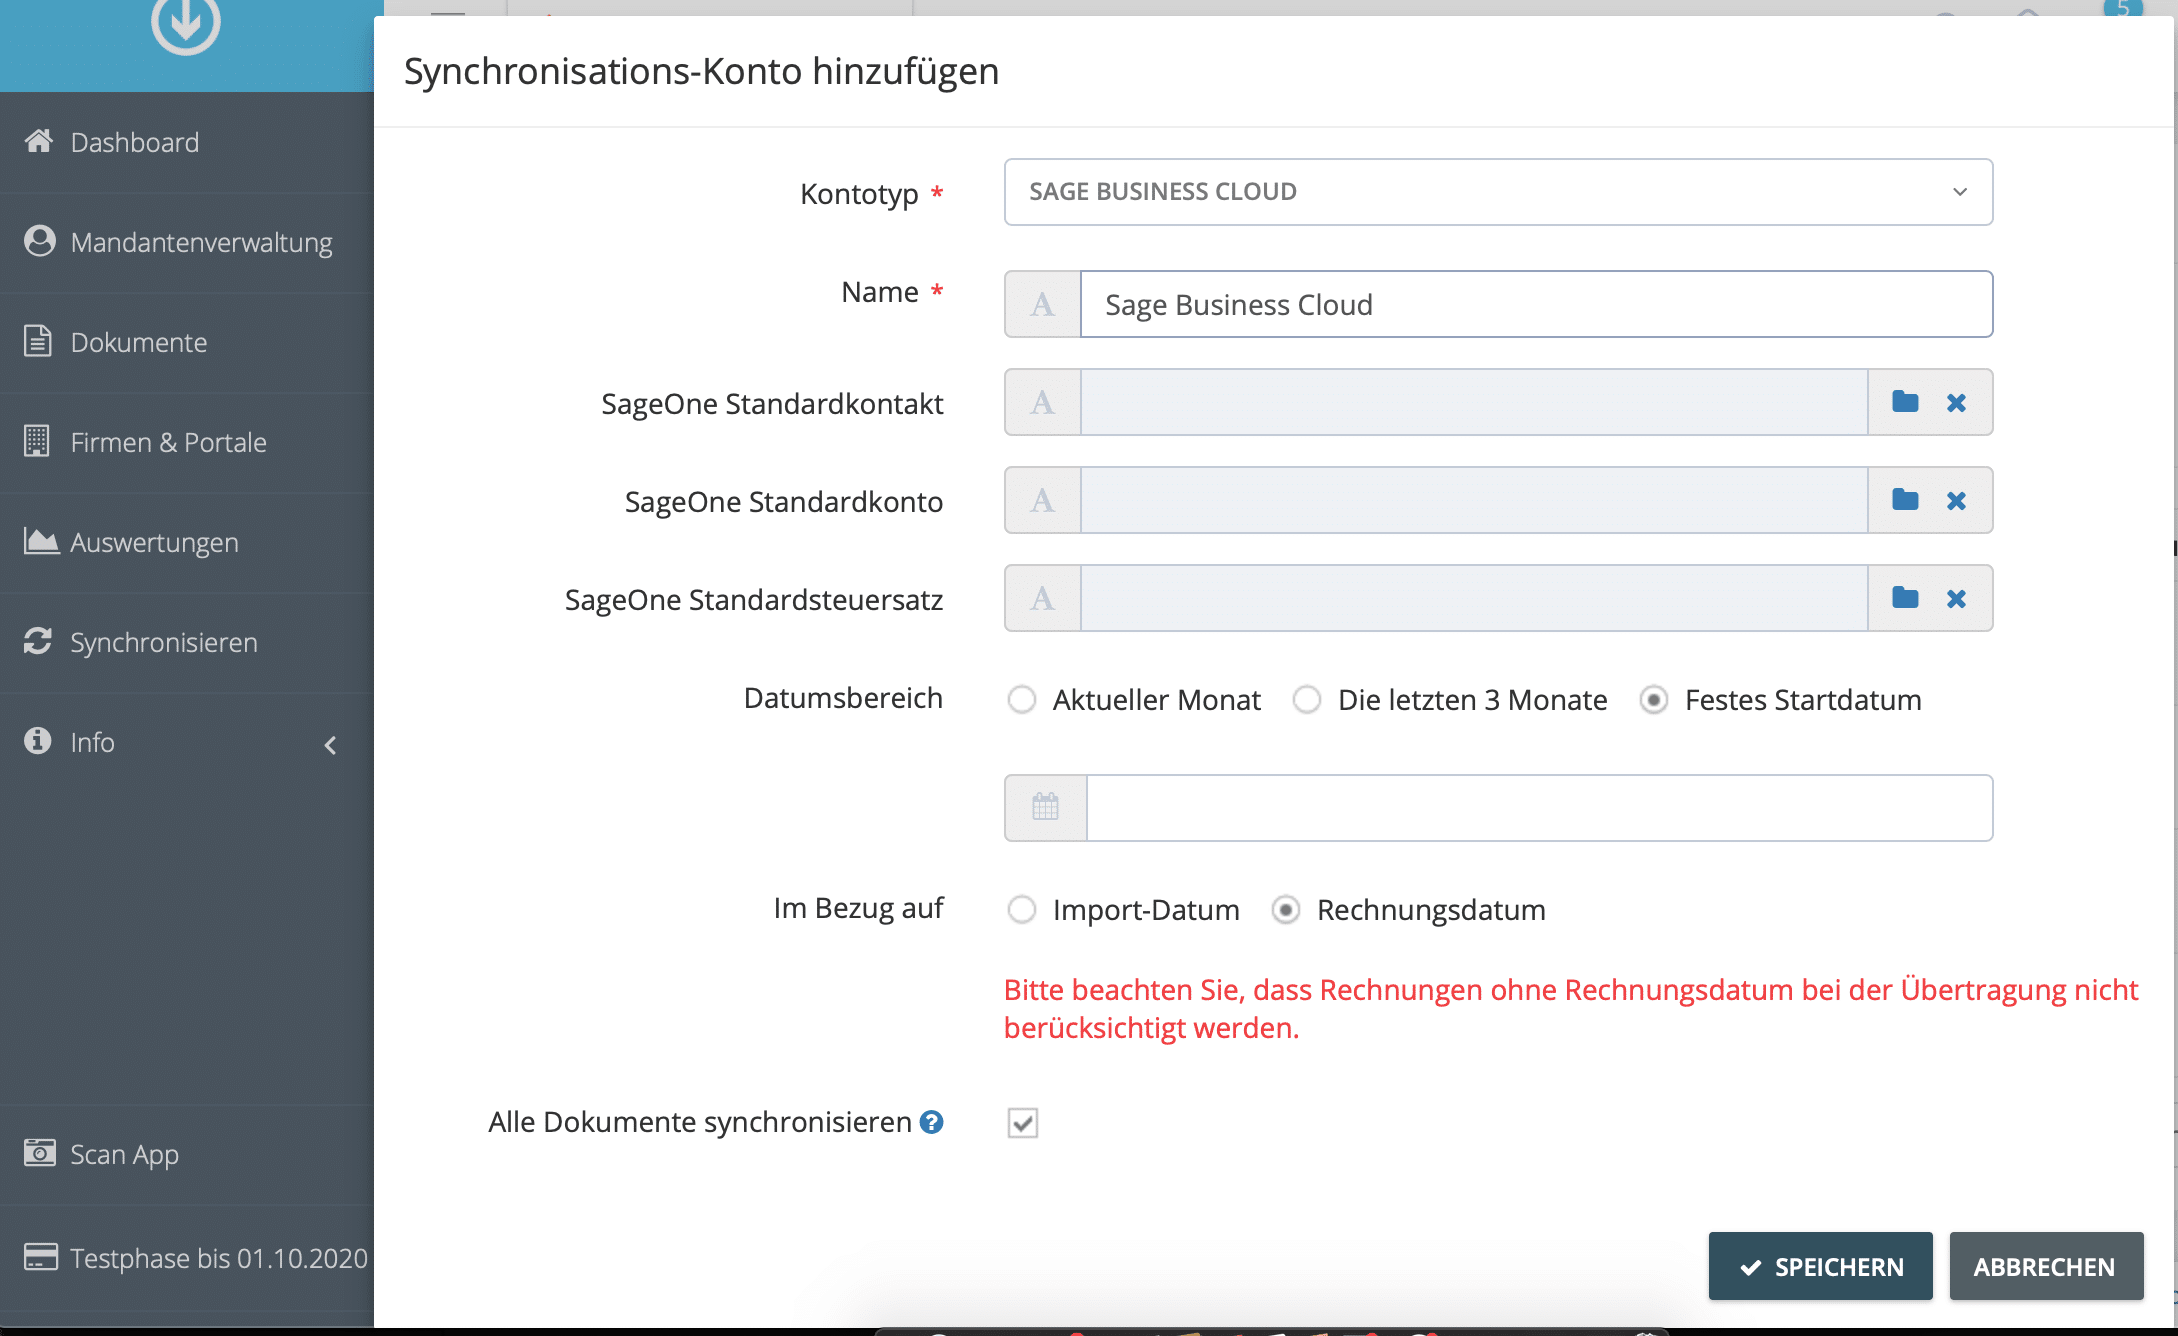
Task: Browse folder for SageOne Standardkonto
Action: click(1905, 500)
